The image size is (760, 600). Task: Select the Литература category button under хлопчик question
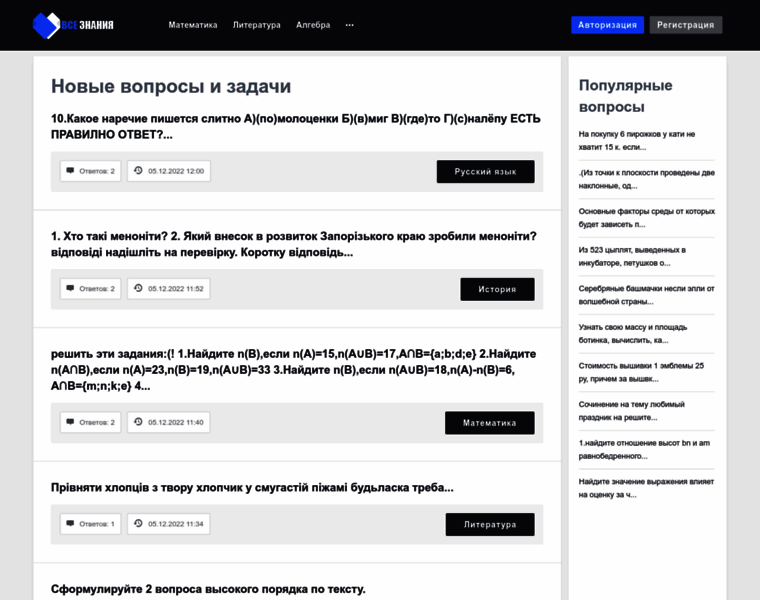point(490,525)
